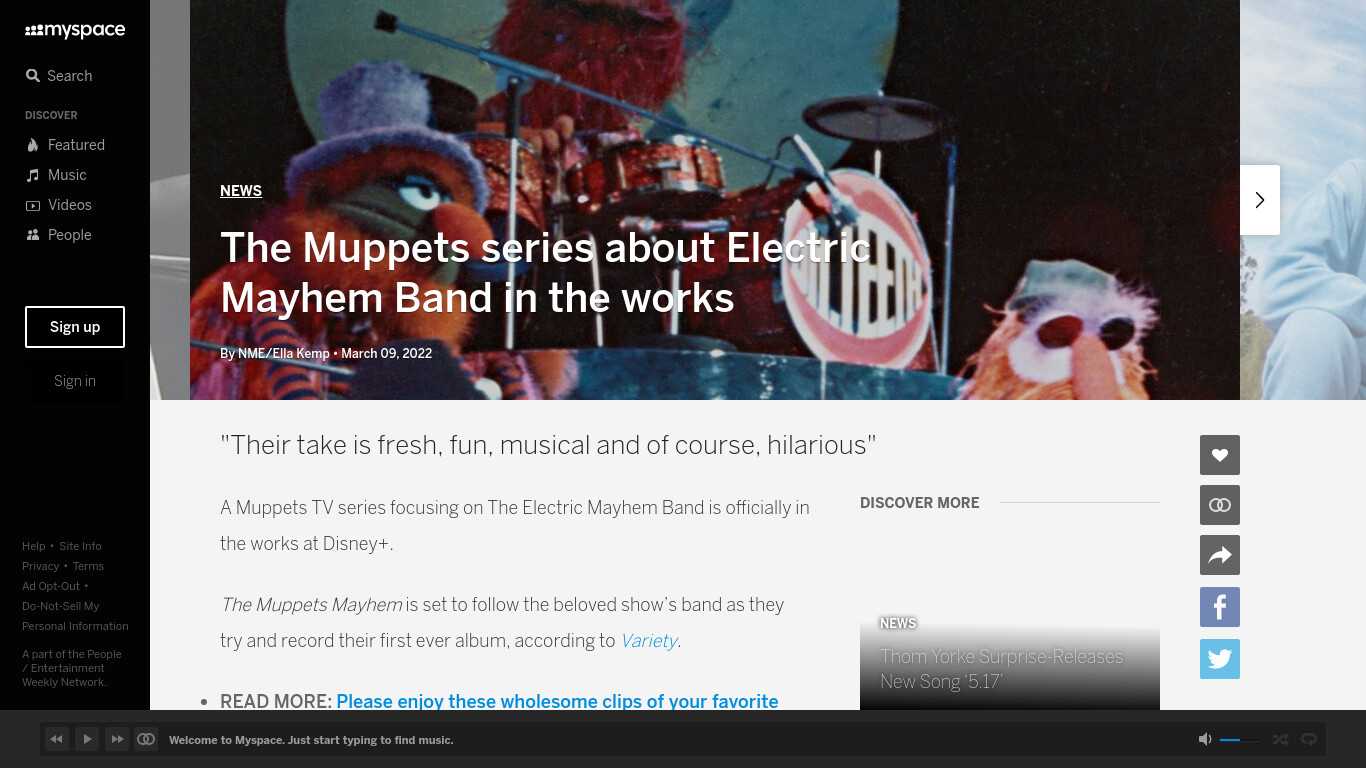Image resolution: width=1366 pixels, height=768 pixels.
Task: Open the Variety link
Action: (649, 640)
